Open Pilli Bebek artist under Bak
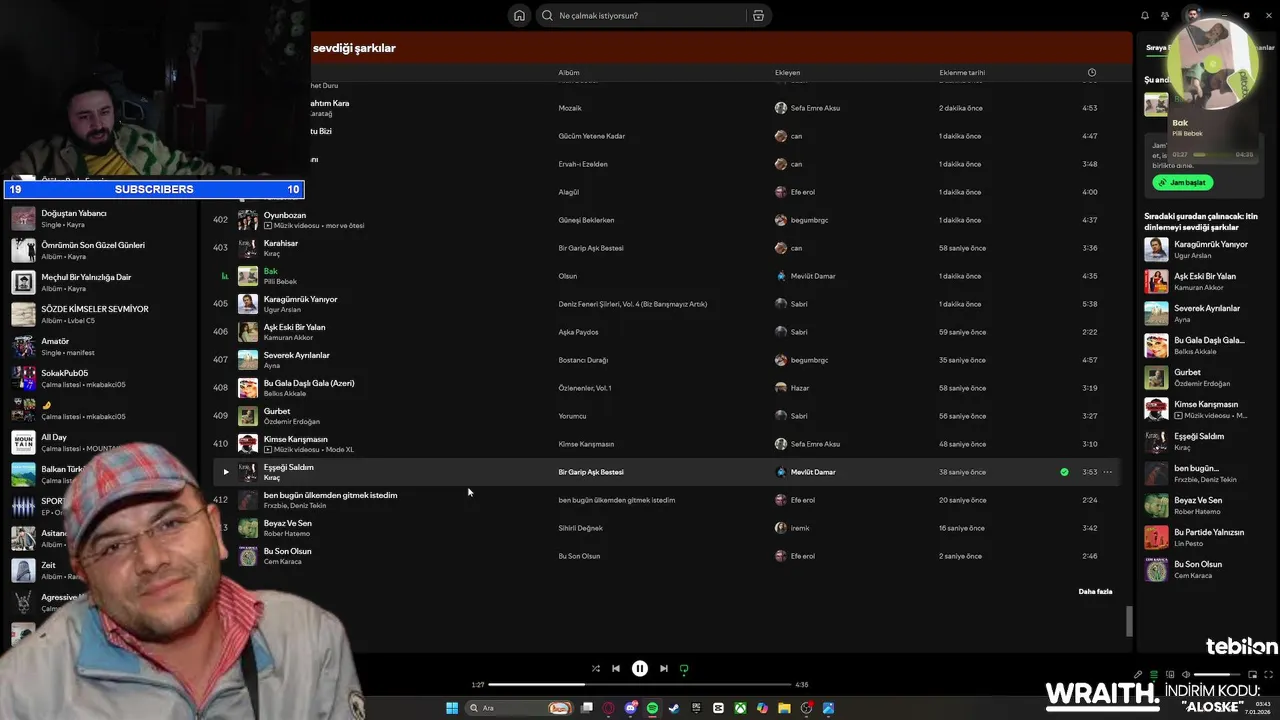The image size is (1280, 720). [x=280, y=282]
